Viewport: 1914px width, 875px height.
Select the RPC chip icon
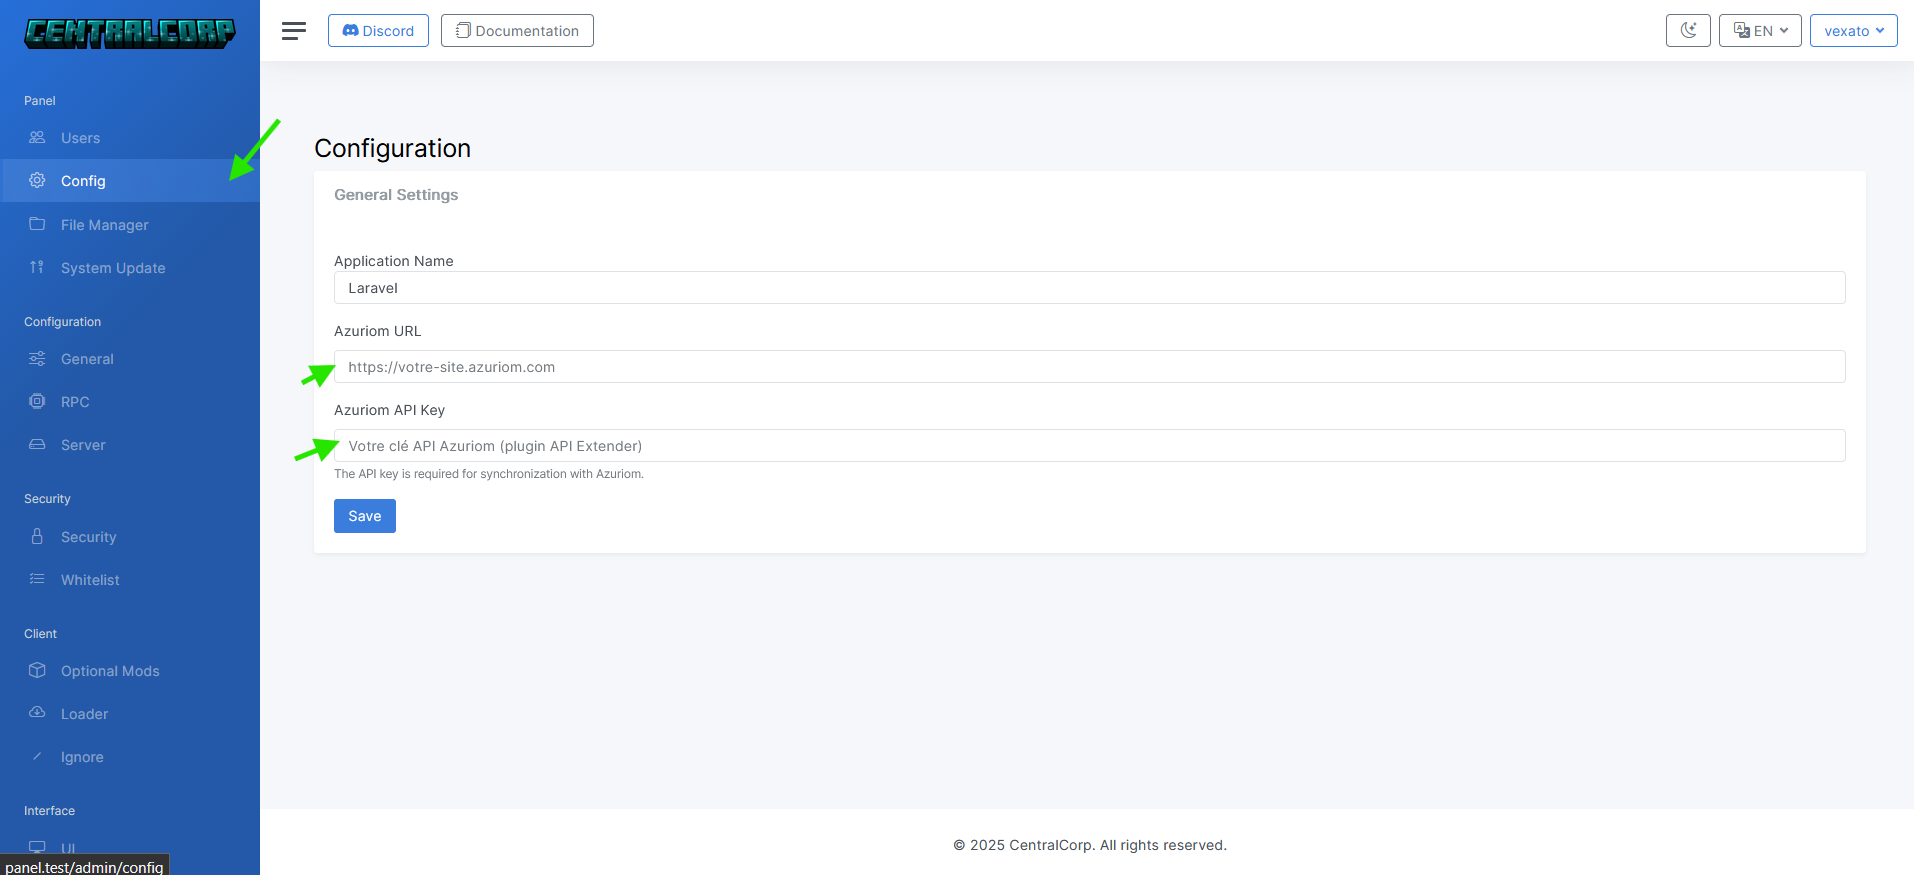click(x=37, y=402)
